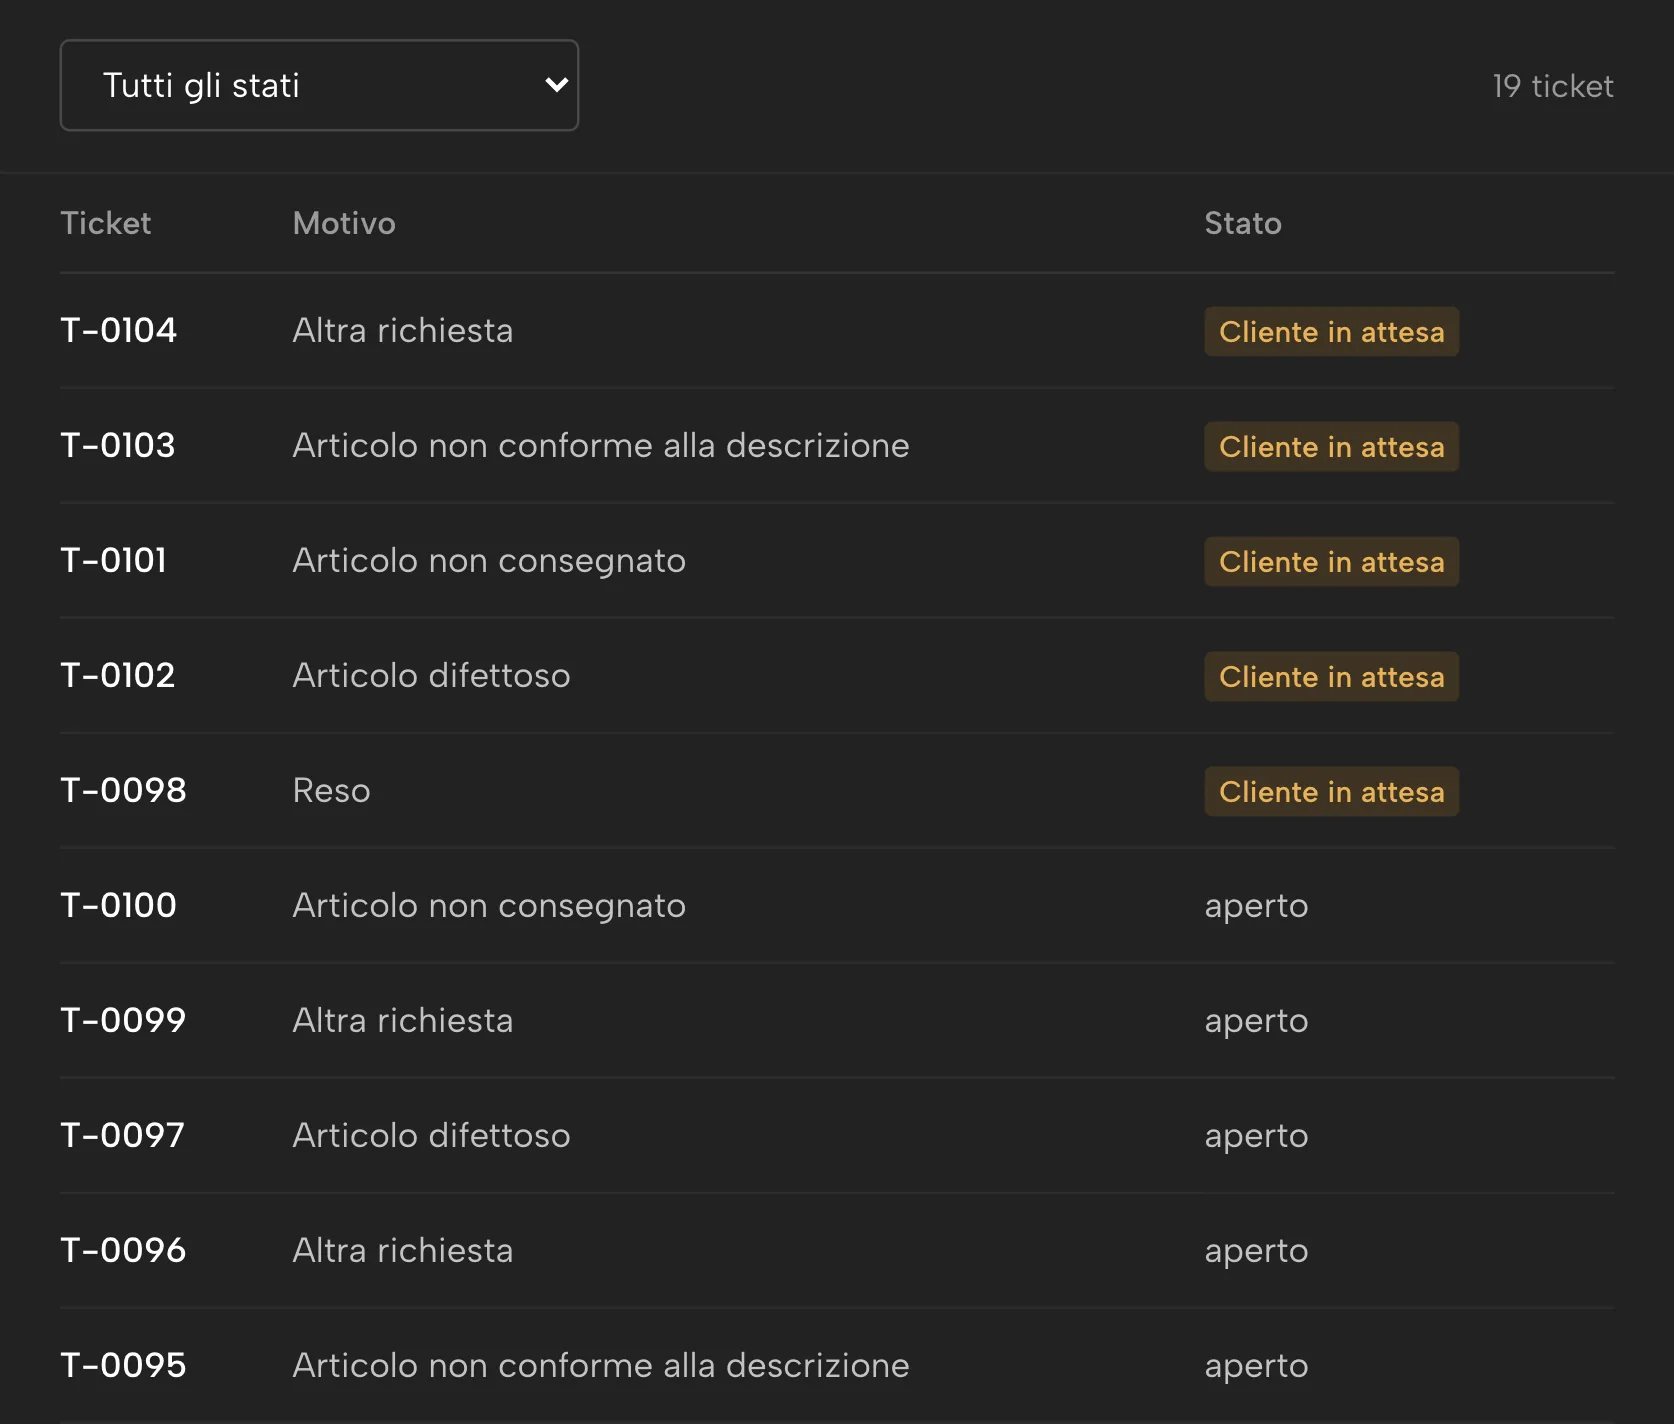
Task: Select ticket ID T-0102
Action: 118,675
